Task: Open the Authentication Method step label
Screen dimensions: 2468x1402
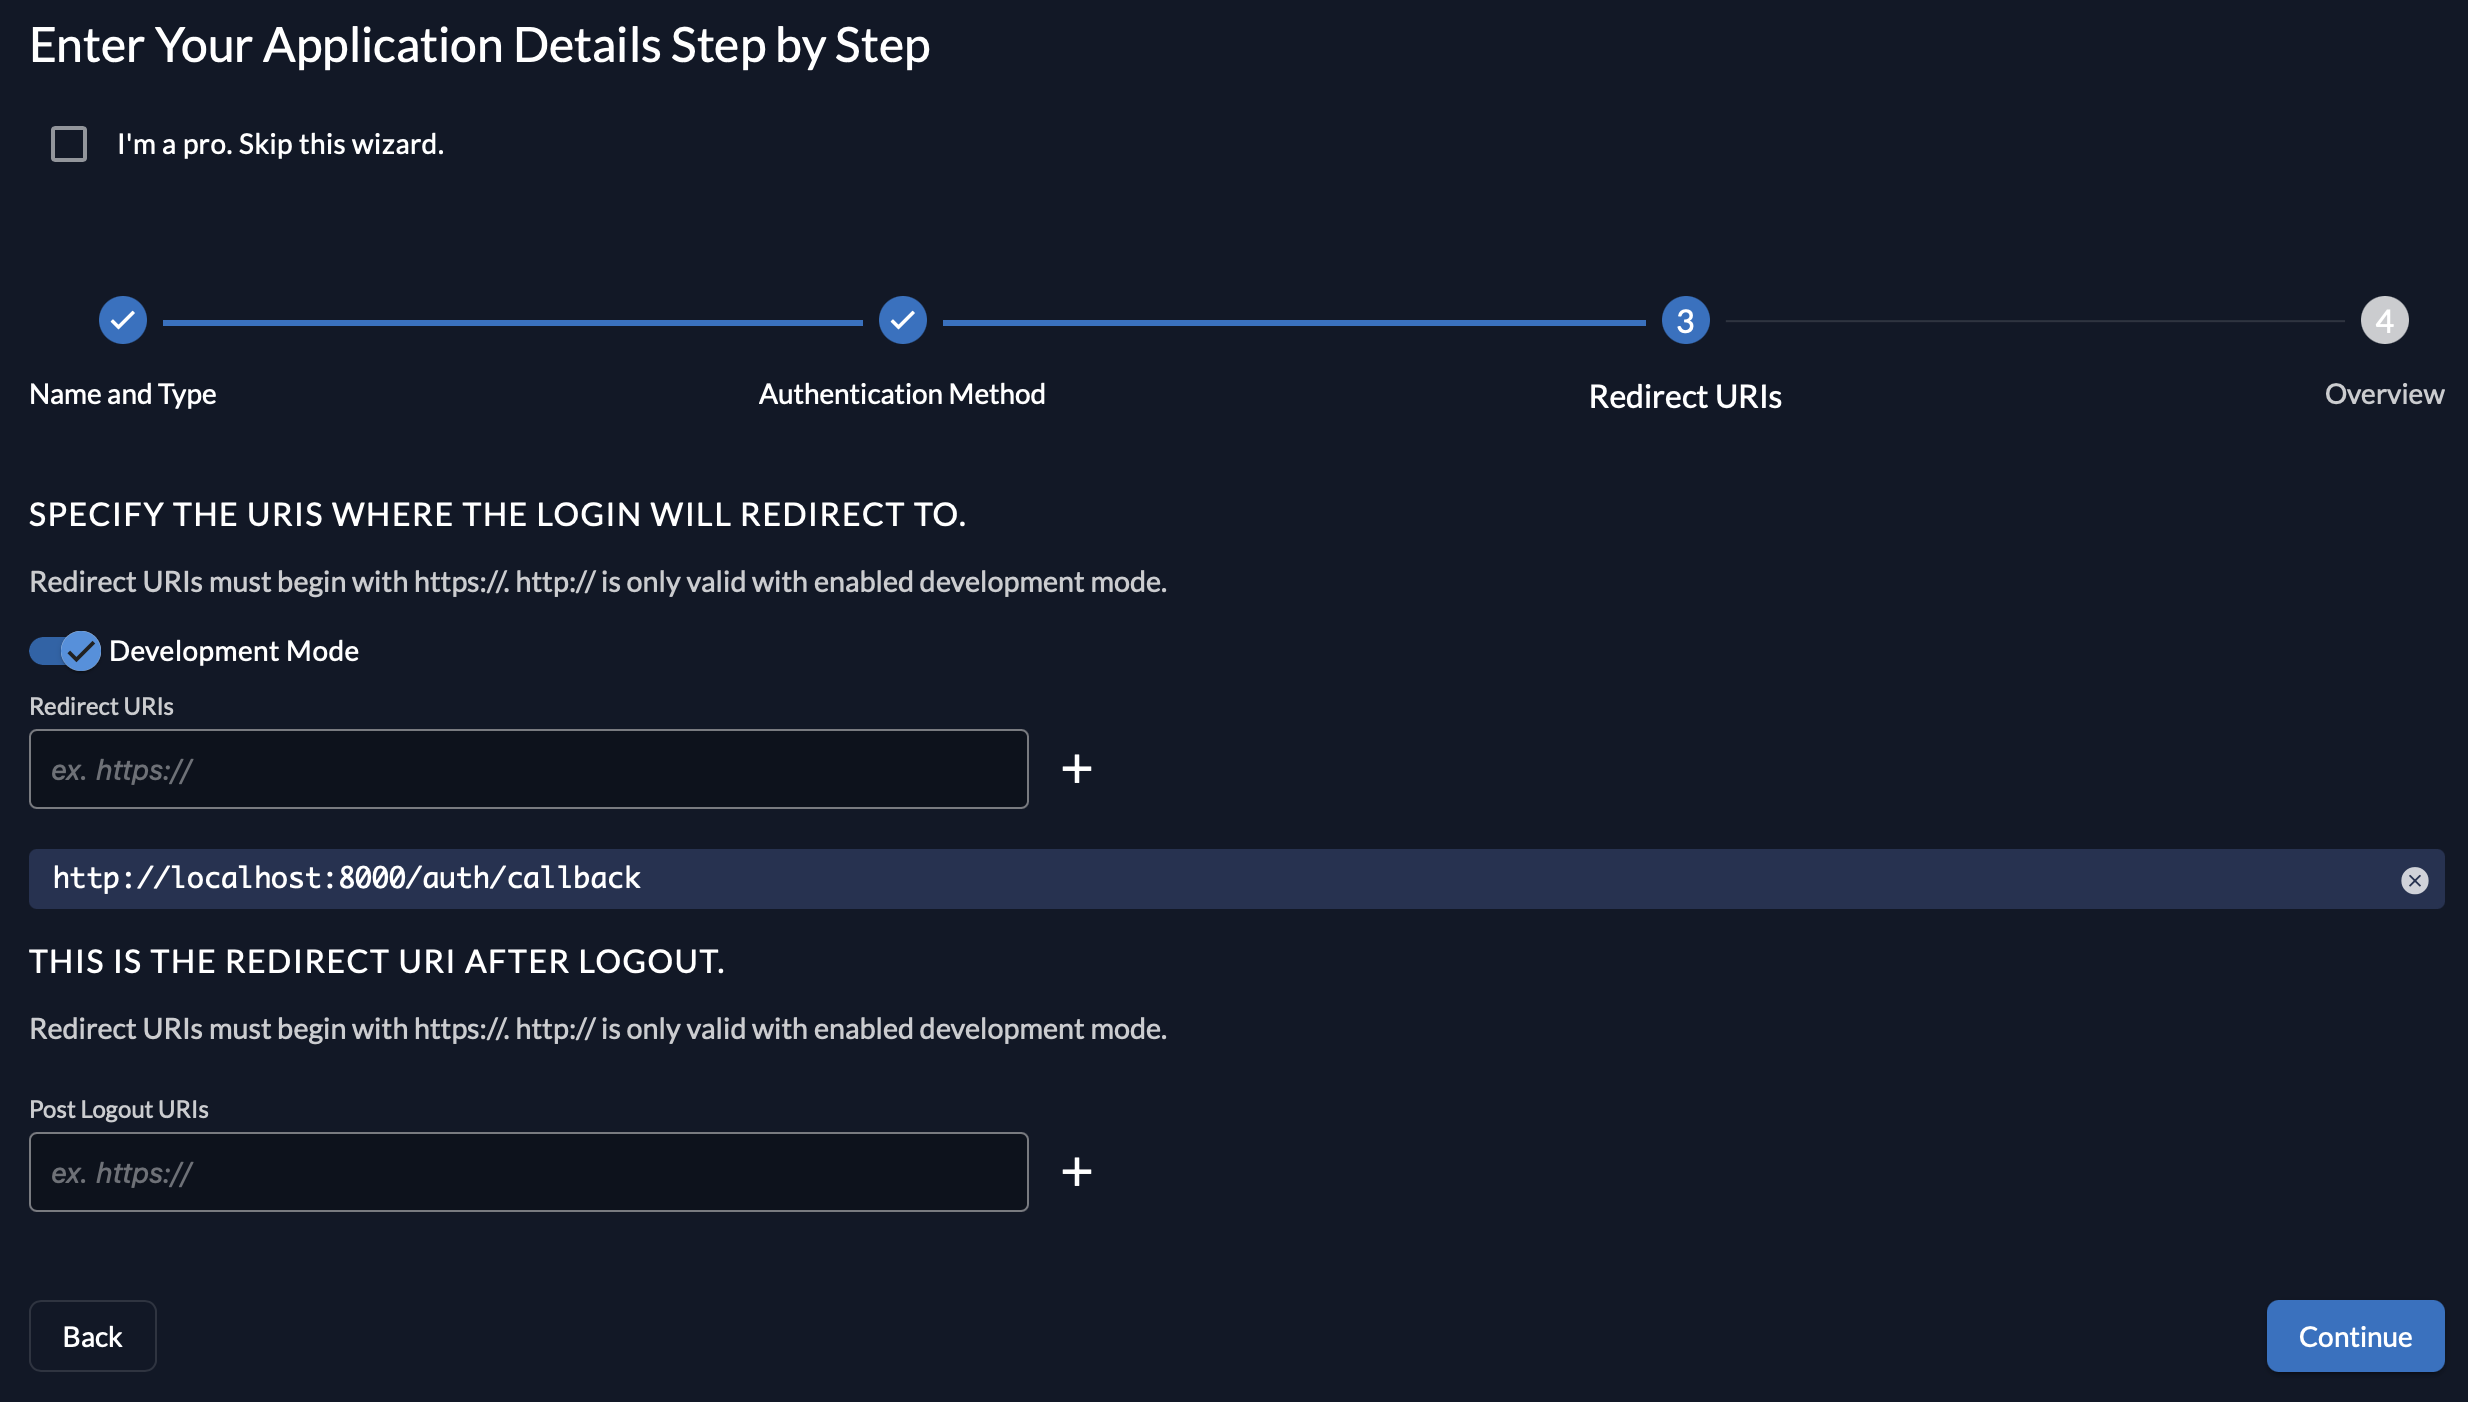Action: coord(902,394)
